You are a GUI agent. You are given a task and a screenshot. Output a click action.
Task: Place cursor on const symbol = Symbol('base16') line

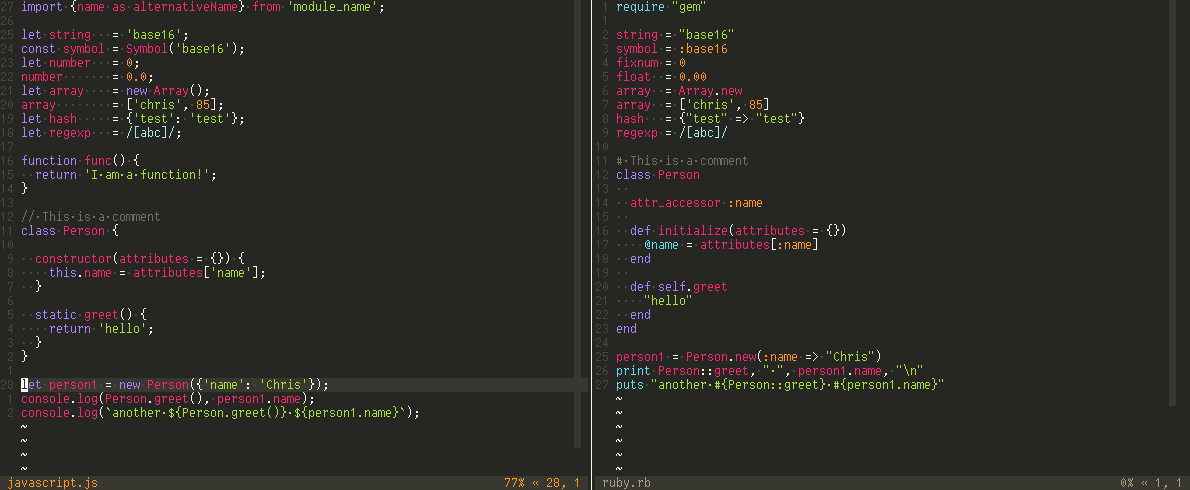tap(133, 49)
